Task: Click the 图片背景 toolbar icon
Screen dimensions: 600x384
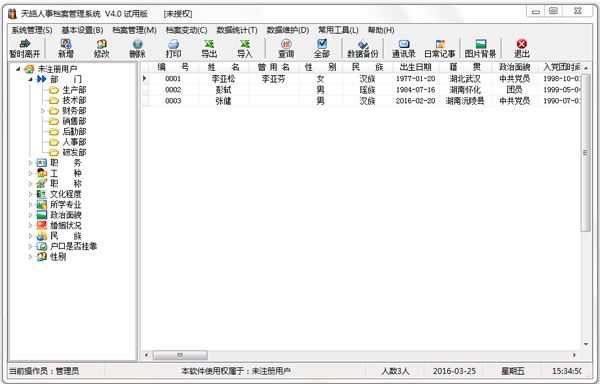Action: click(480, 49)
